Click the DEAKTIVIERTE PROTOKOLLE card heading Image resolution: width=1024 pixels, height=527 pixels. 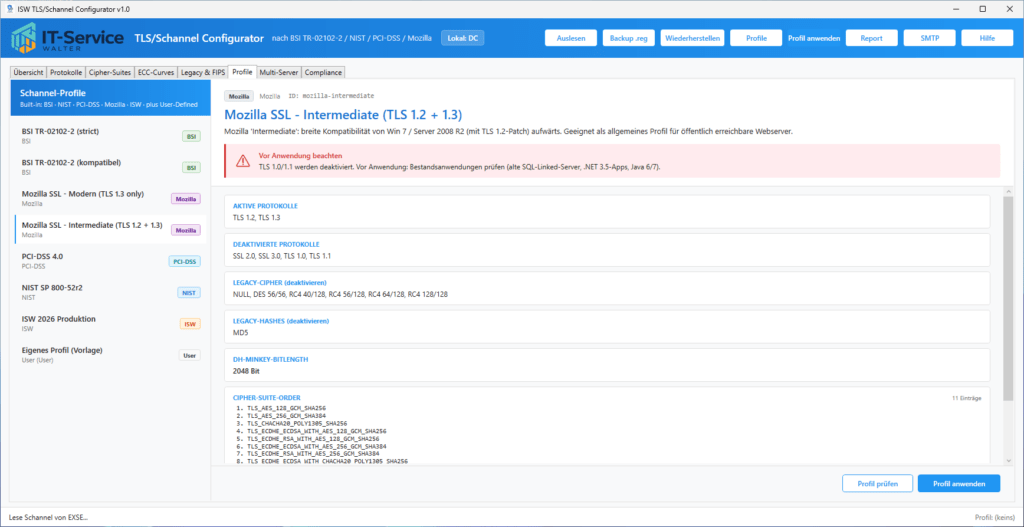(274, 244)
